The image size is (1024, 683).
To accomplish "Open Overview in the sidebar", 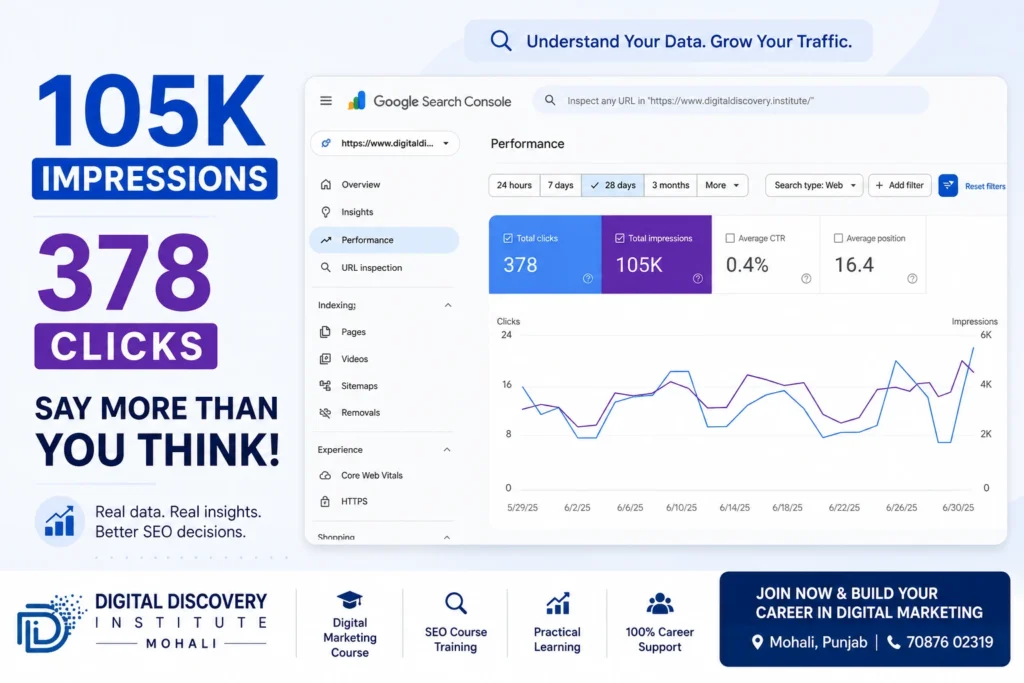I will click(x=384, y=184).
